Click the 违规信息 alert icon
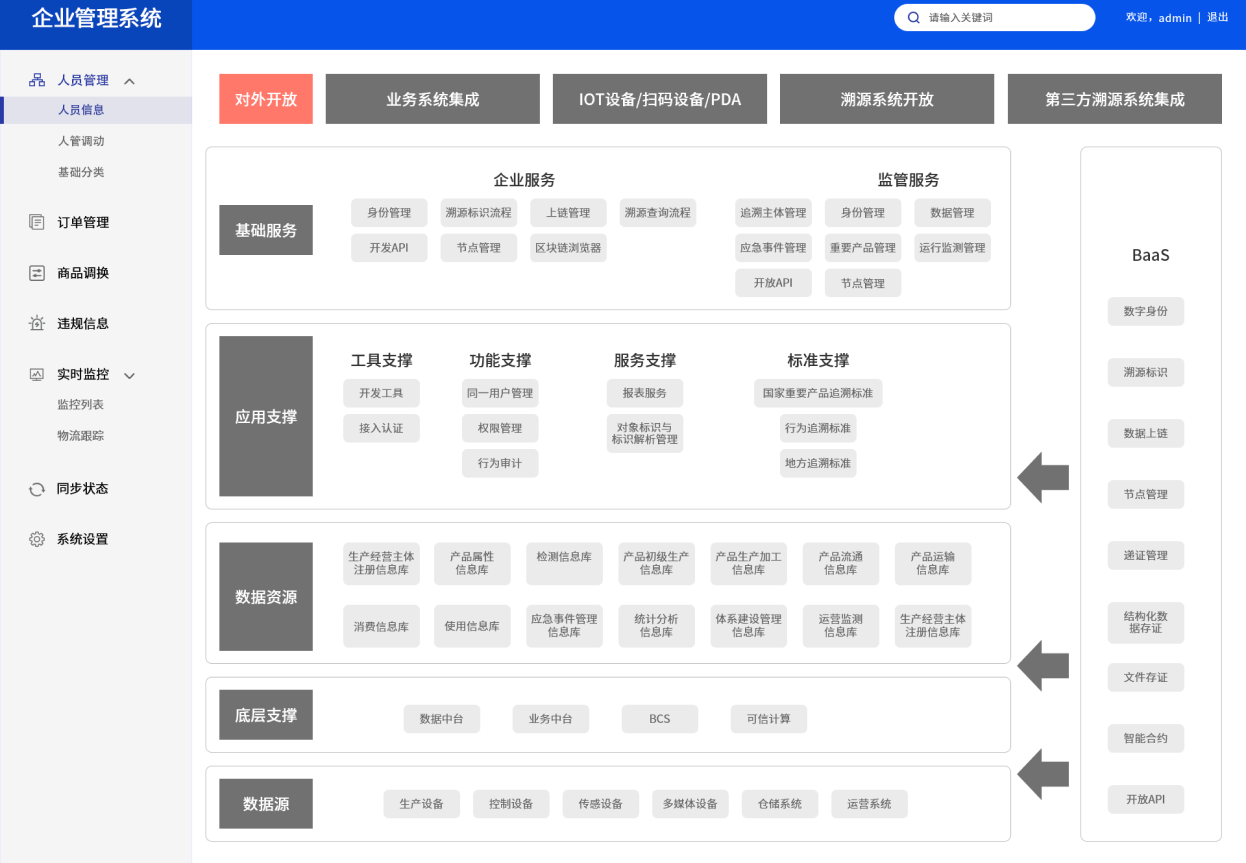Screen dimensions: 1246x863 pos(37,323)
